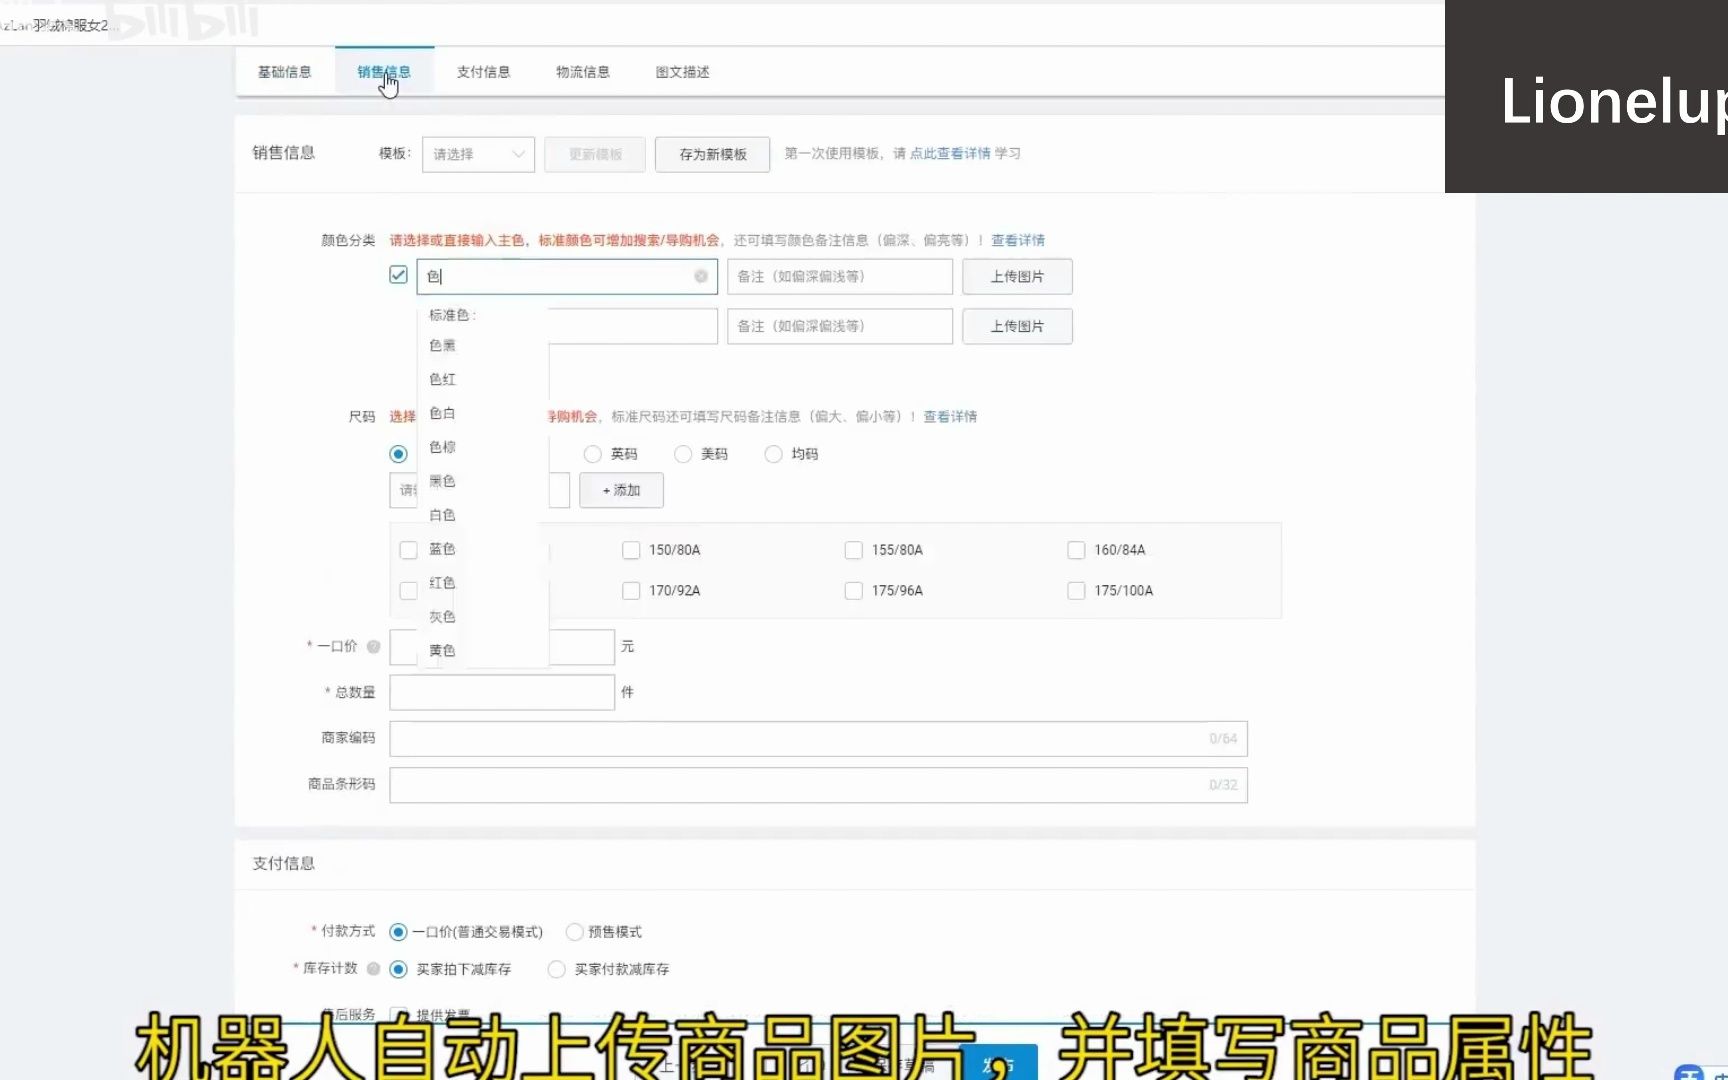Uncheck the first color row checkbox
The image size is (1728, 1080).
click(x=398, y=275)
